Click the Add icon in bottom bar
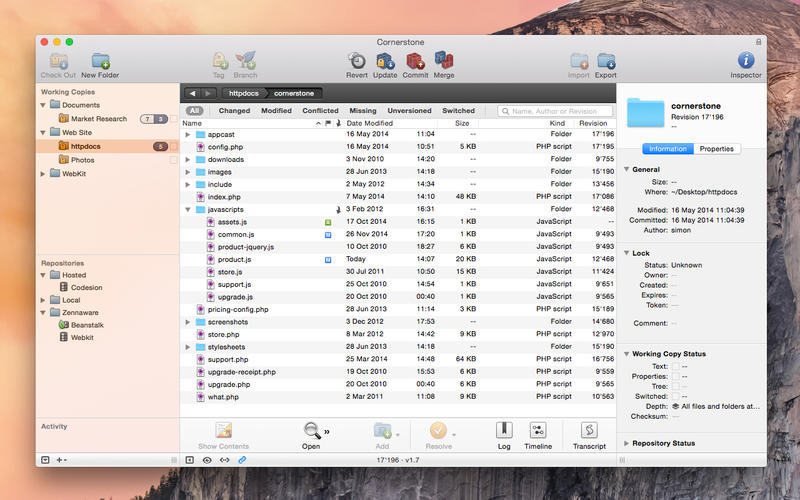This screenshot has height=500, width=800. [x=383, y=431]
